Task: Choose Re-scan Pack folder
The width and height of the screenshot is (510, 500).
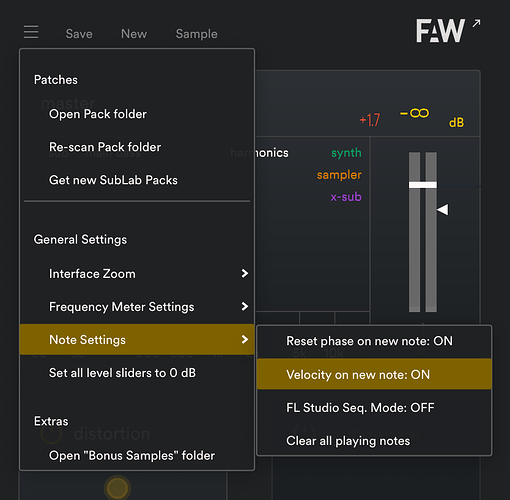Action: (137, 147)
